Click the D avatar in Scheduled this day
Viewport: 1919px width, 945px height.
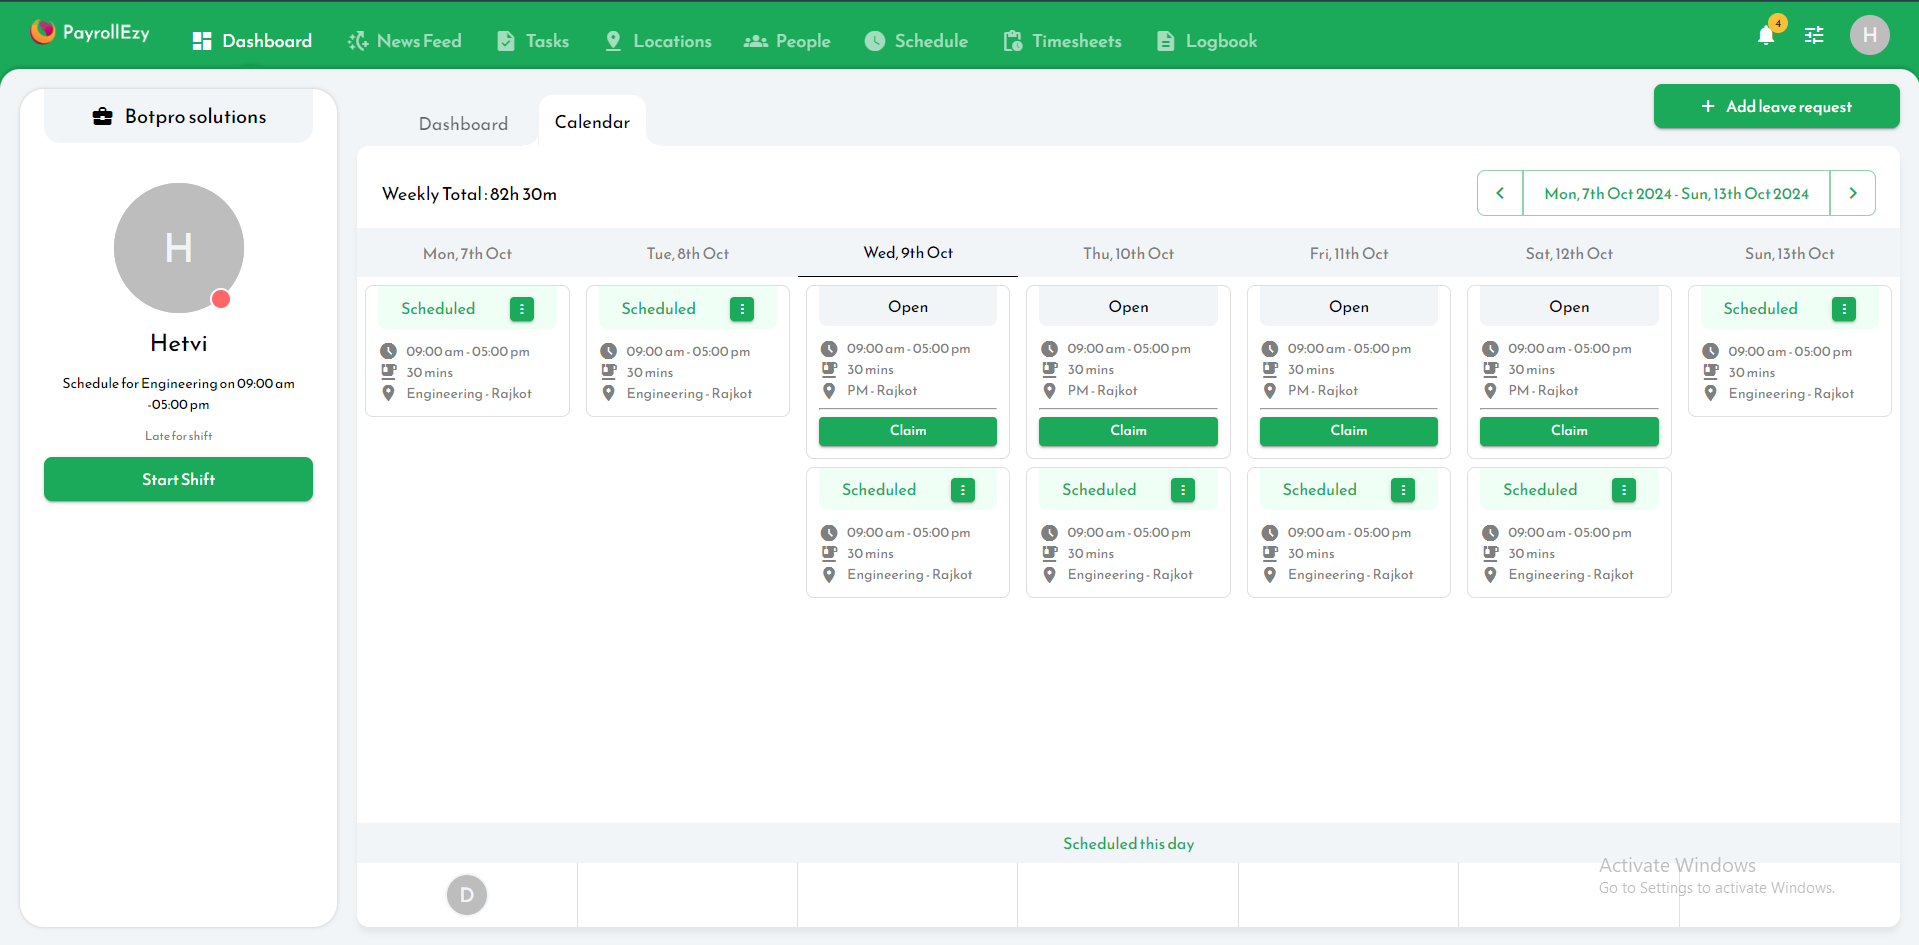point(466,895)
